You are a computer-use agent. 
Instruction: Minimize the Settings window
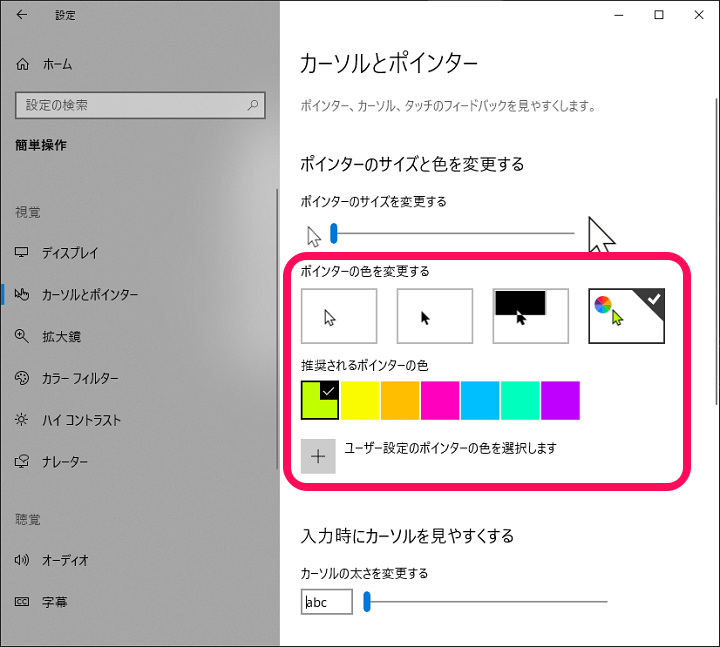click(619, 15)
